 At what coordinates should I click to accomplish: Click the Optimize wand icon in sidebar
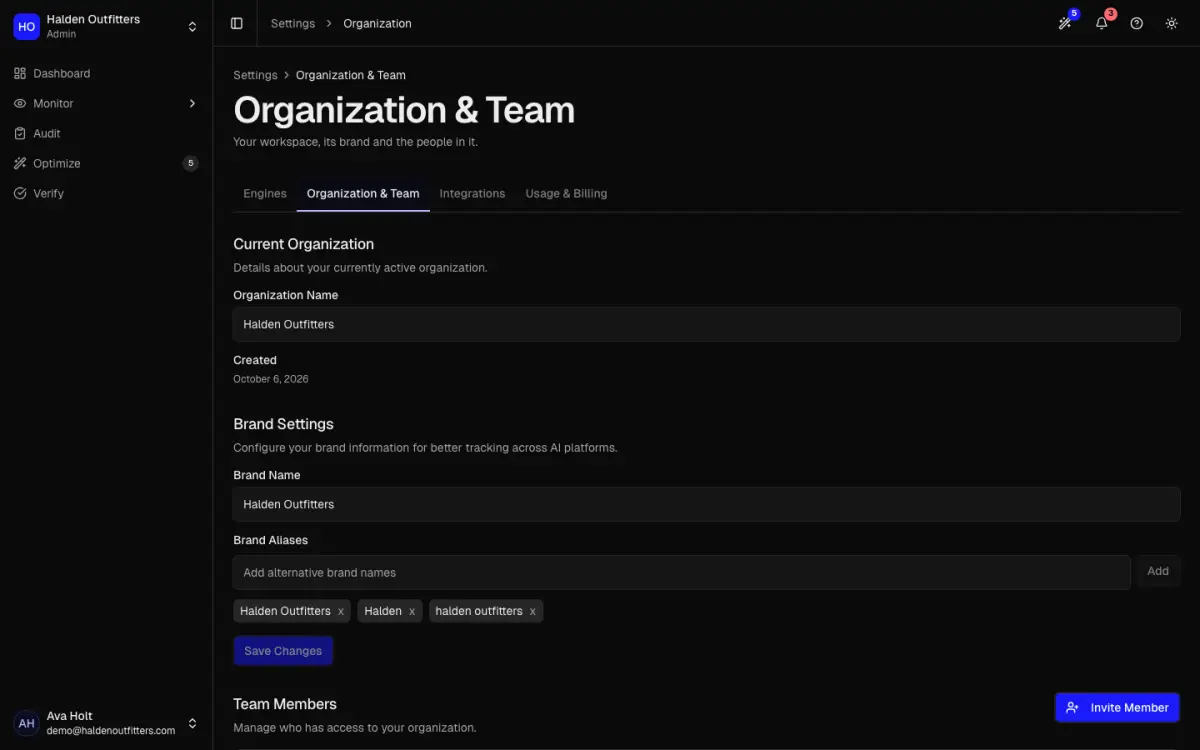(x=20, y=163)
